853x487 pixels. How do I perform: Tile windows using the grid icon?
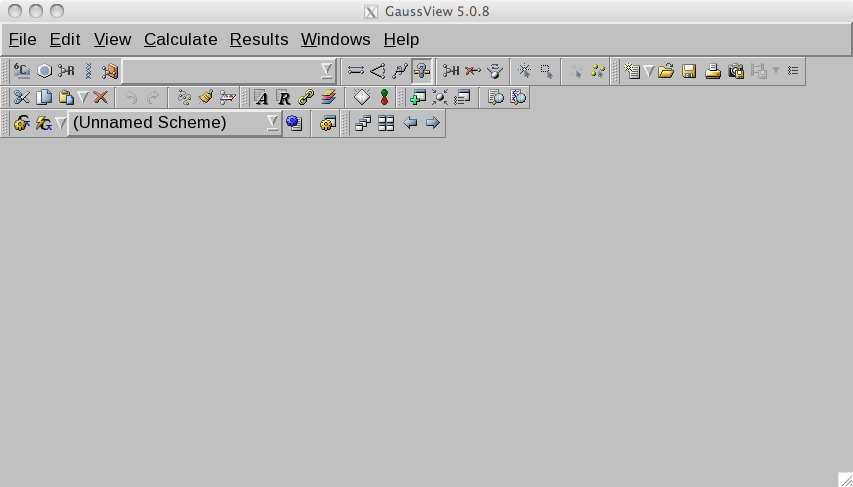click(x=386, y=123)
